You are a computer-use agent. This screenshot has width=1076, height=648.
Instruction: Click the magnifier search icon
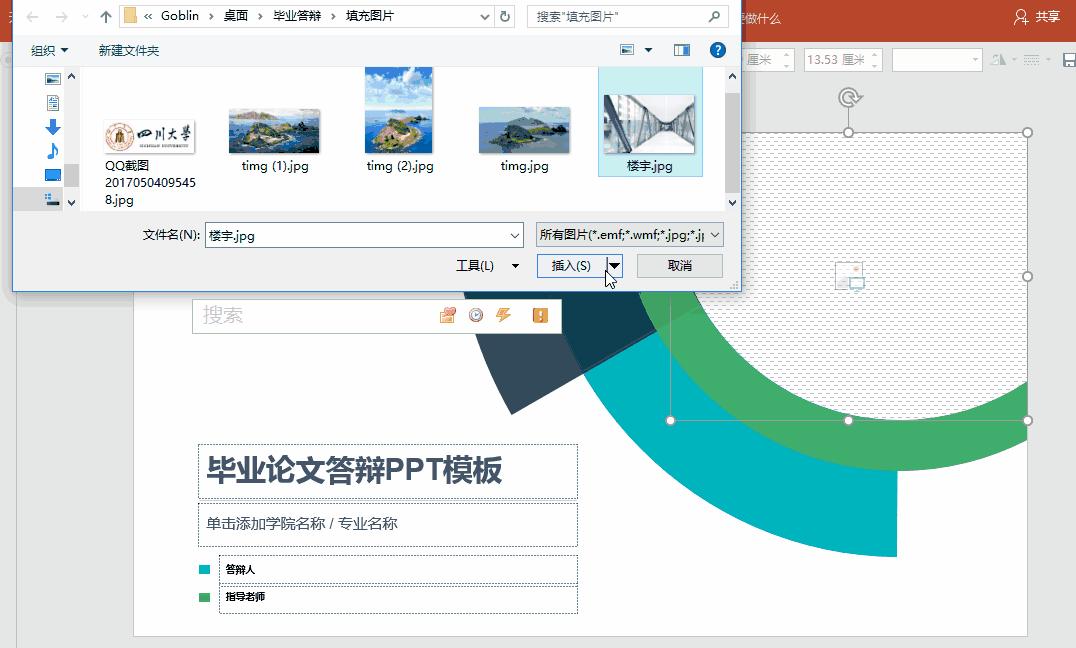click(x=714, y=16)
